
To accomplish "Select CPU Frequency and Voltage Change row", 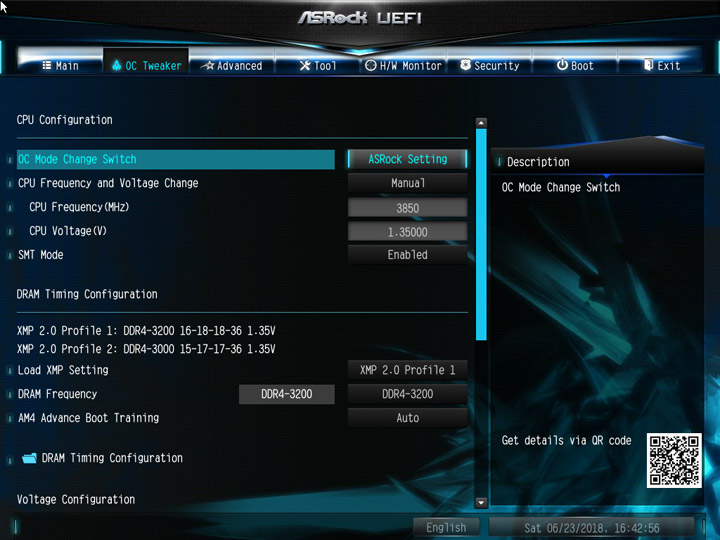I will [108, 183].
